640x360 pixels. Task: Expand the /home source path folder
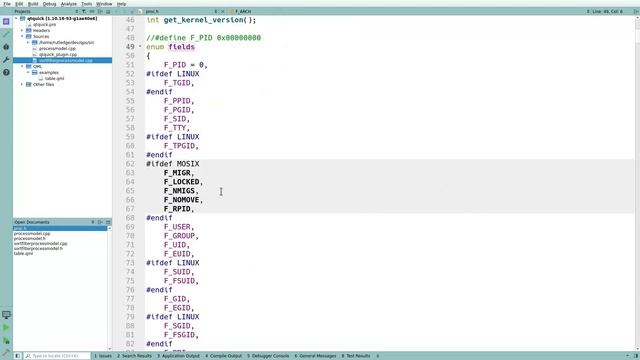28,42
